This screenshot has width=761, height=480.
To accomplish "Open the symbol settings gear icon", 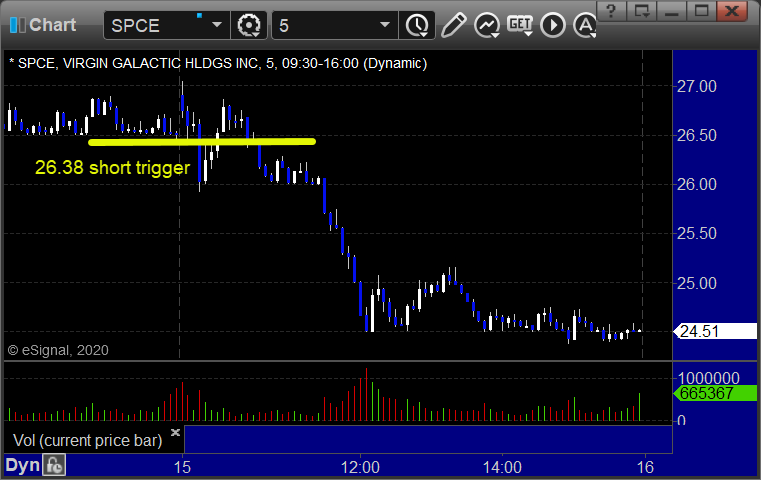I will [248, 25].
